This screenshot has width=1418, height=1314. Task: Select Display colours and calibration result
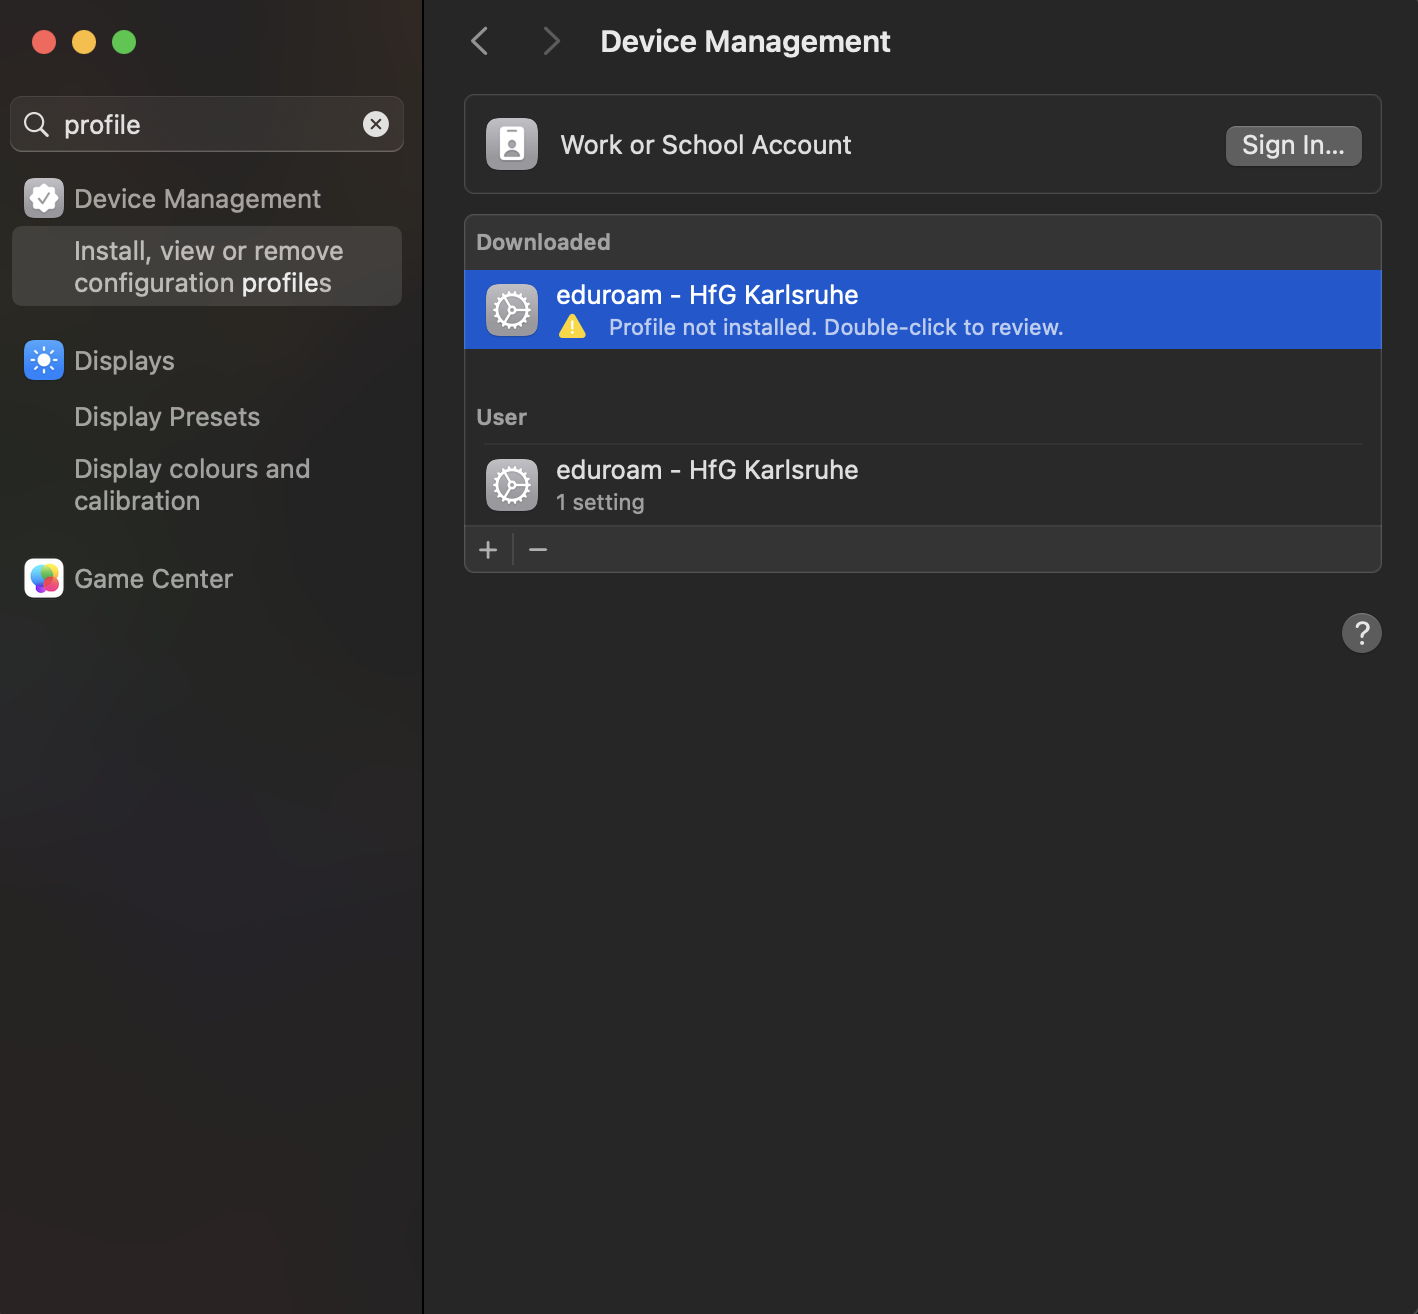pyautogui.click(x=192, y=485)
